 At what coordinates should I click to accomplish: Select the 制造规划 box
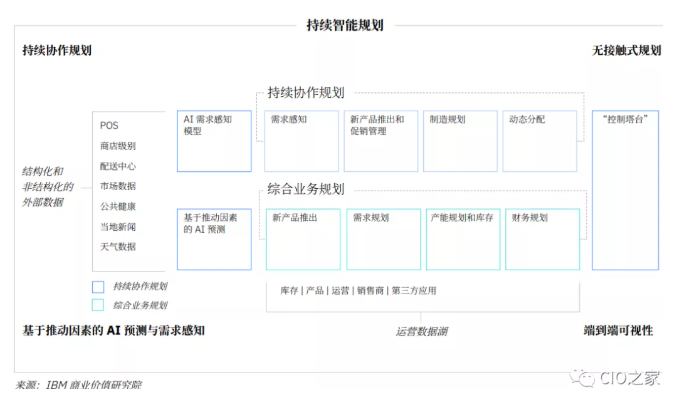[460, 141]
